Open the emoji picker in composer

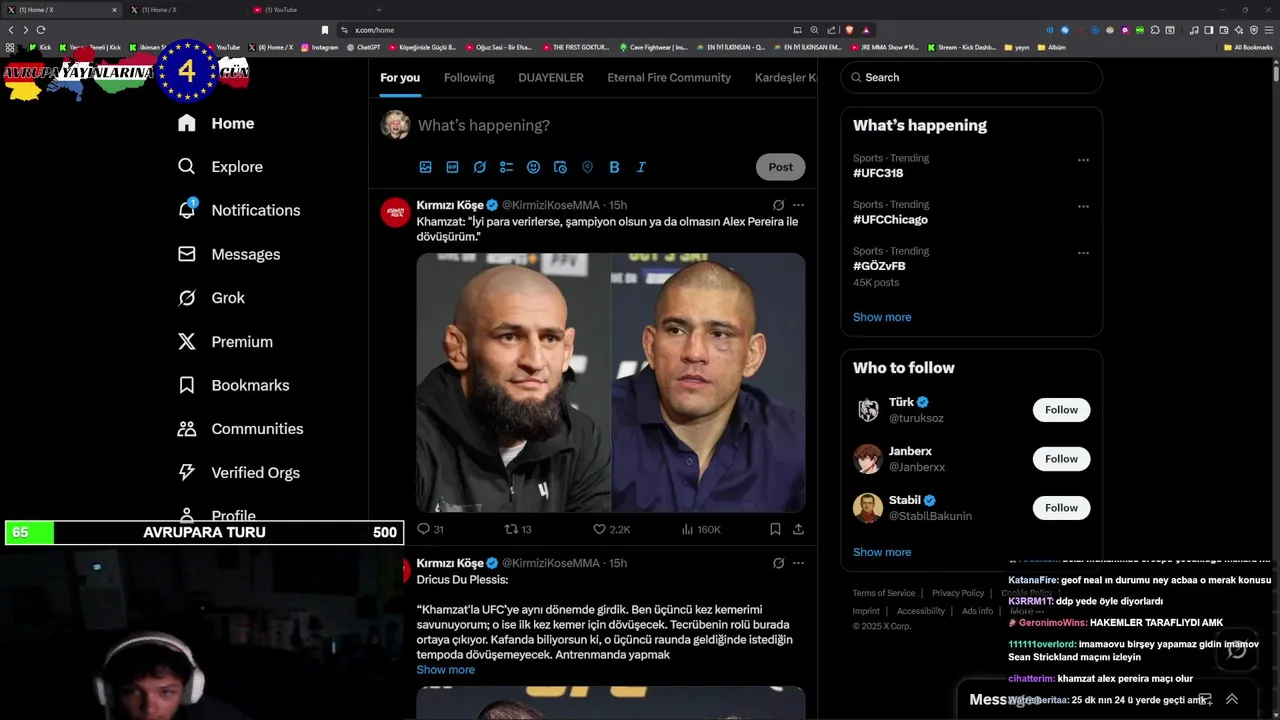coord(533,167)
